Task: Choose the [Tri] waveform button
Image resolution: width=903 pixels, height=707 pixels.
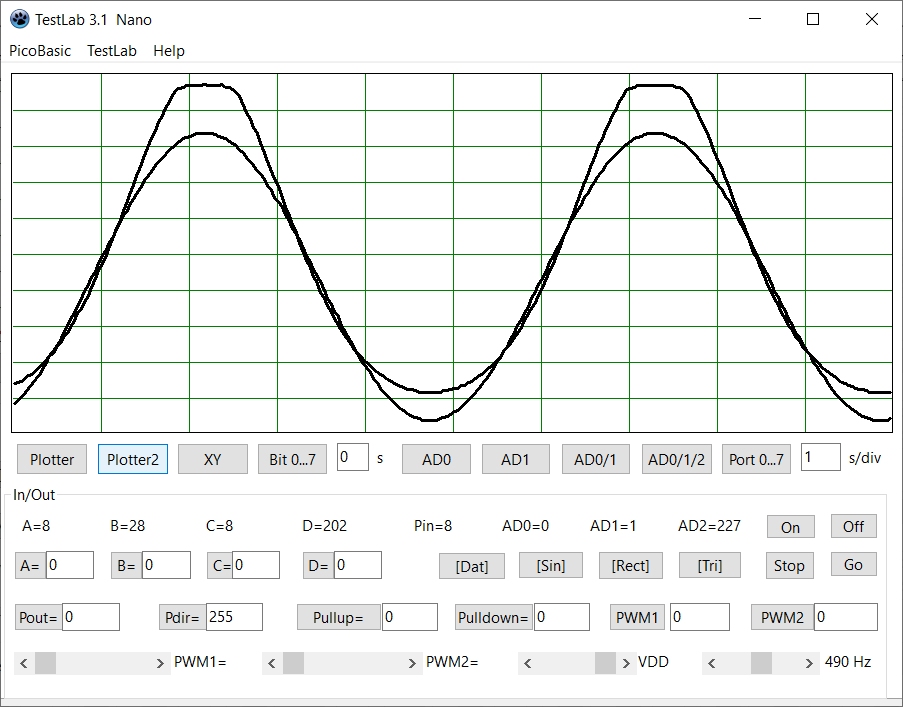Action: pyautogui.click(x=710, y=565)
